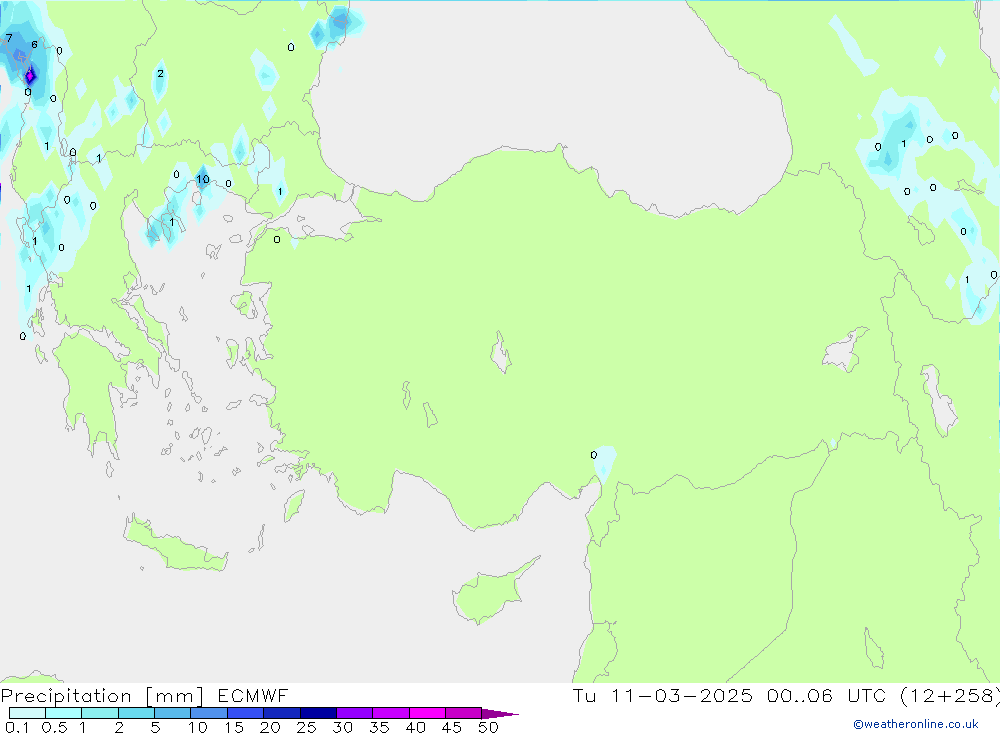This screenshot has height=733, width=1000.
Task: Click the '40' legend tick label
Action: click(415, 727)
